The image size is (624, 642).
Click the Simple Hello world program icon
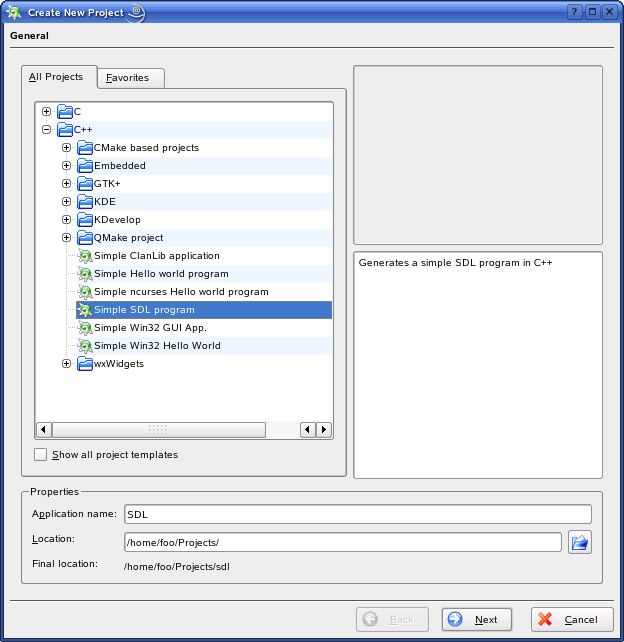coord(85,274)
